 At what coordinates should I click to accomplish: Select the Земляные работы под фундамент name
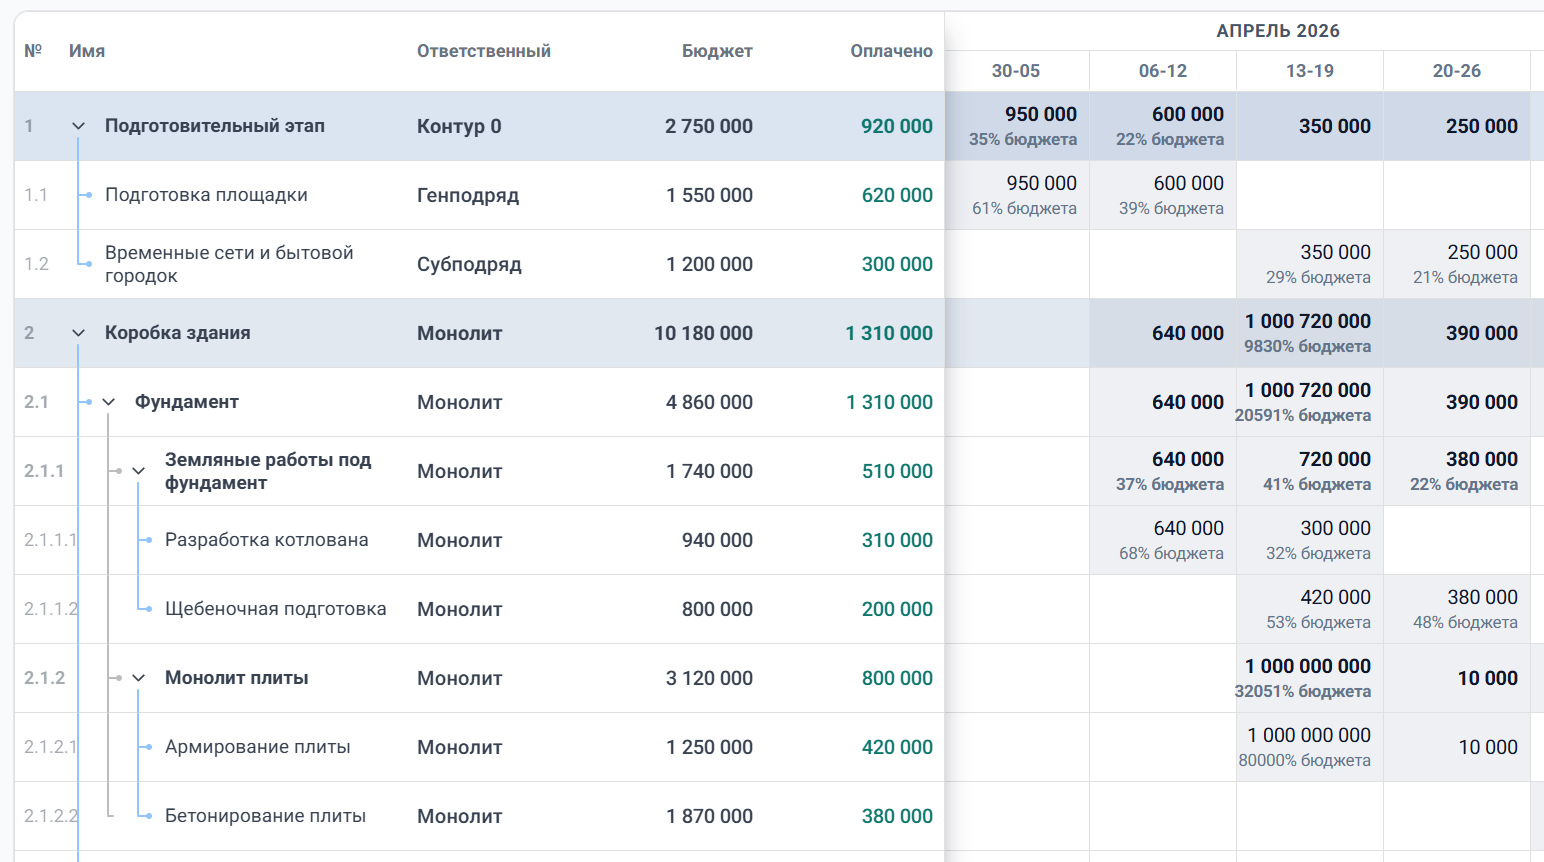(x=268, y=471)
